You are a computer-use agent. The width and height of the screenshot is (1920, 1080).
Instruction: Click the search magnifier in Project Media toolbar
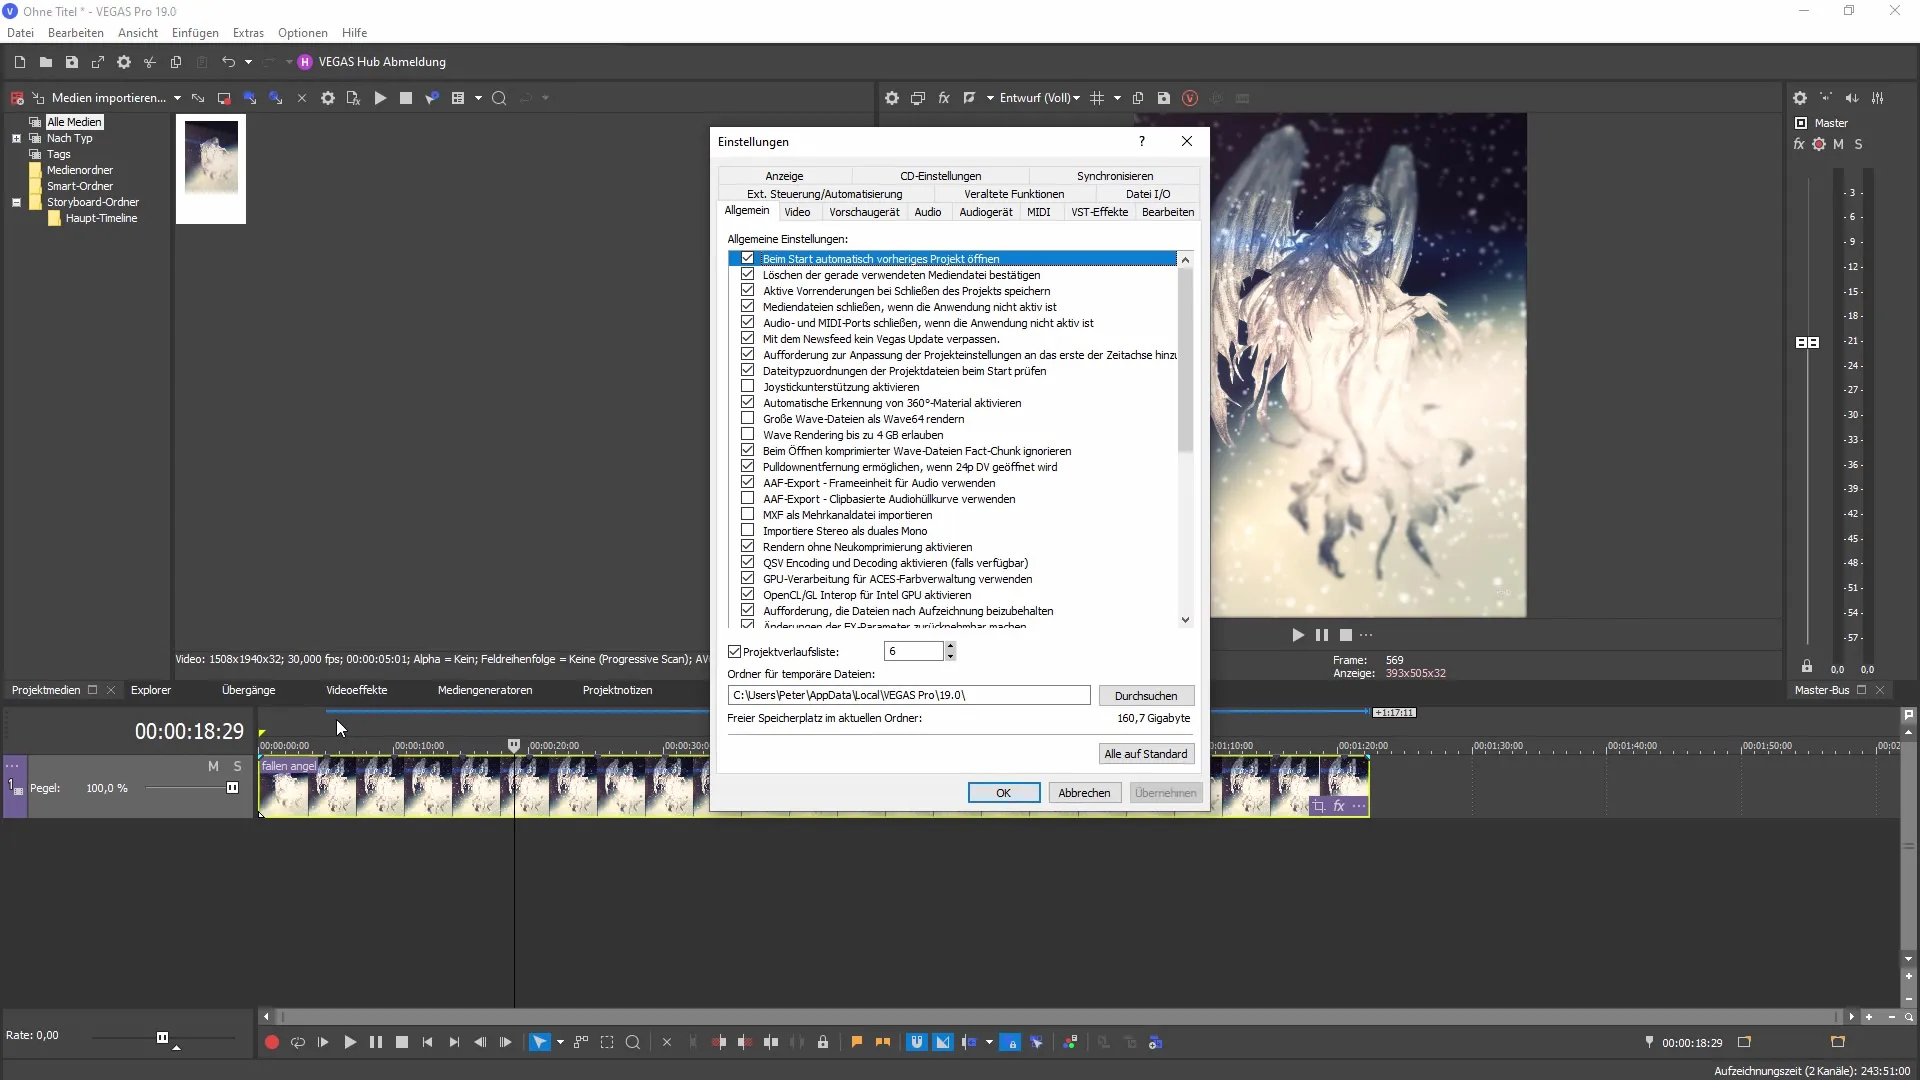pos(499,98)
